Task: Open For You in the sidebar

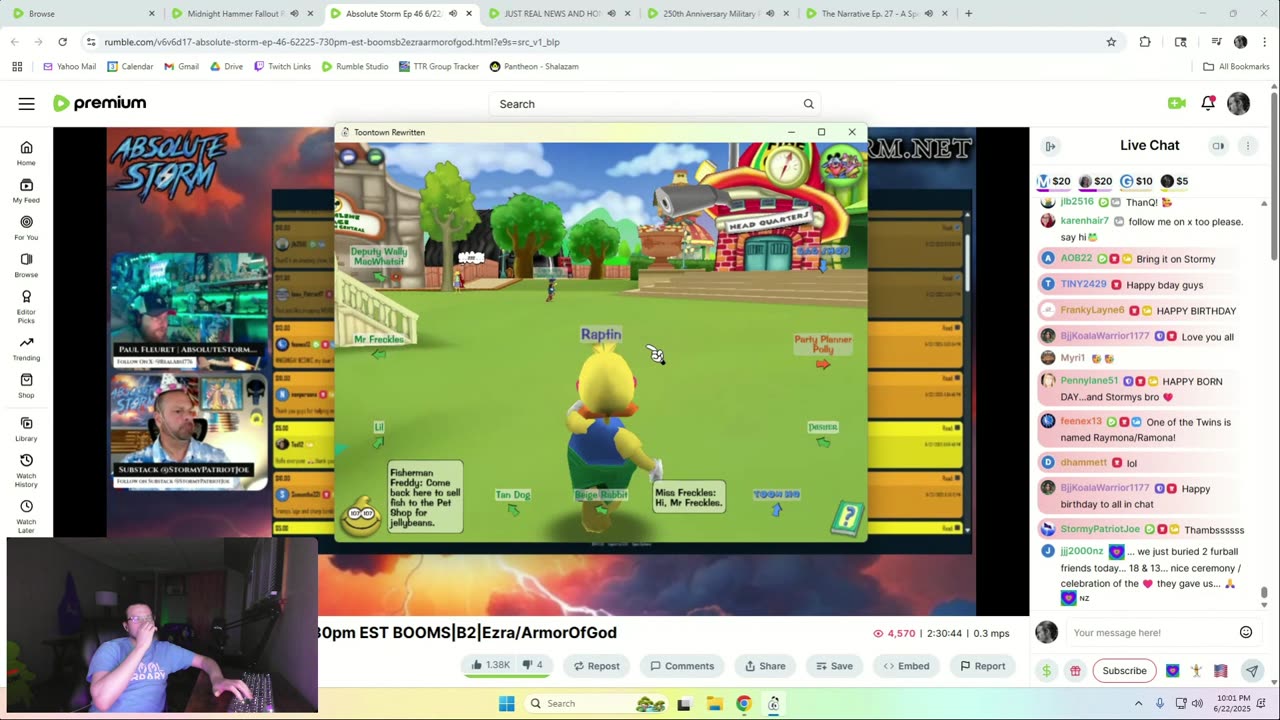Action: 26,228
